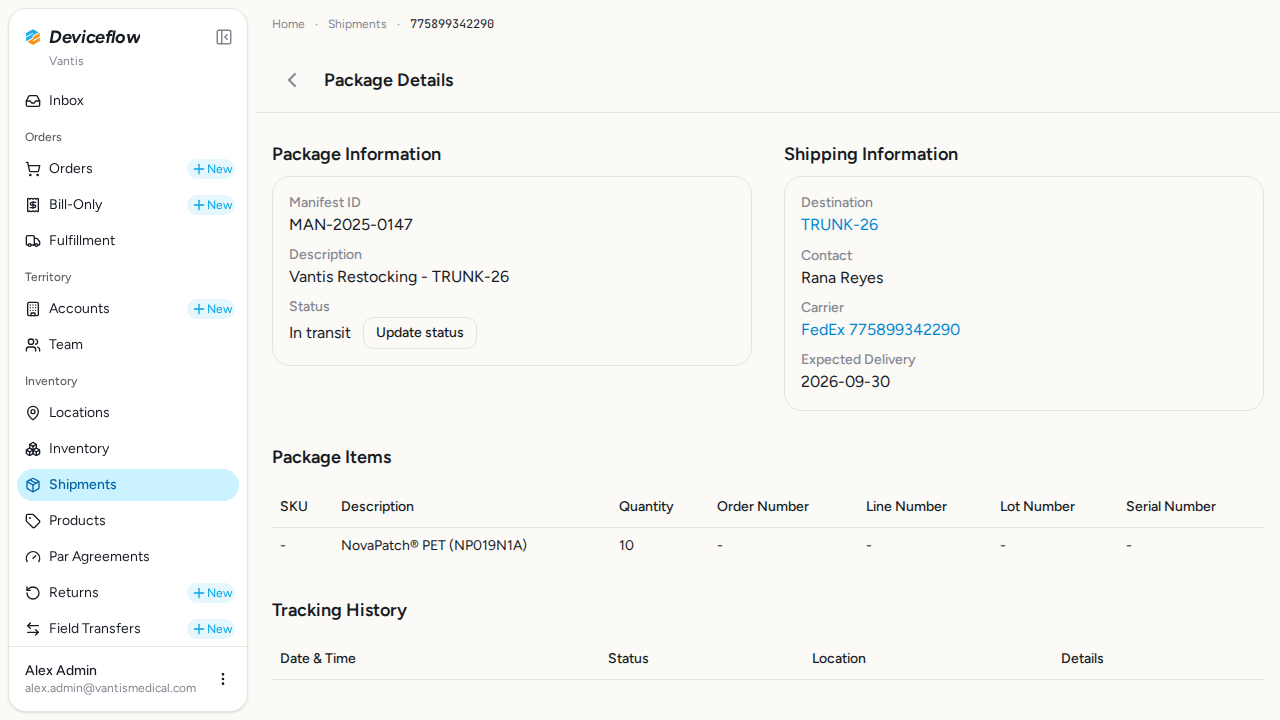Click the Quantity column header

click(x=646, y=507)
